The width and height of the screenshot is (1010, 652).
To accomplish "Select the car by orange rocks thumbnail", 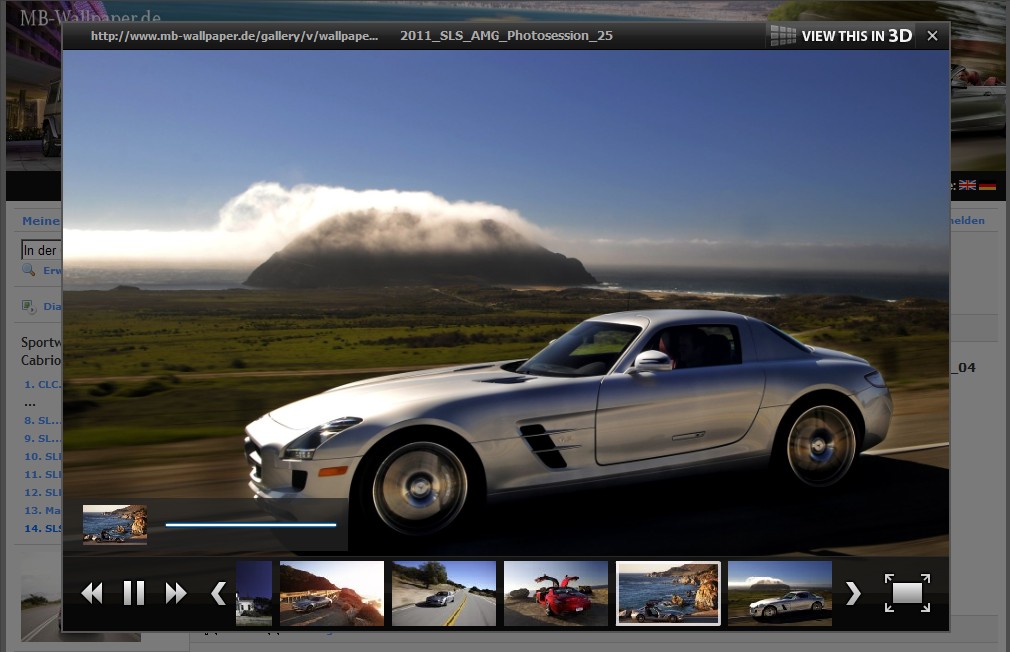I will point(332,593).
